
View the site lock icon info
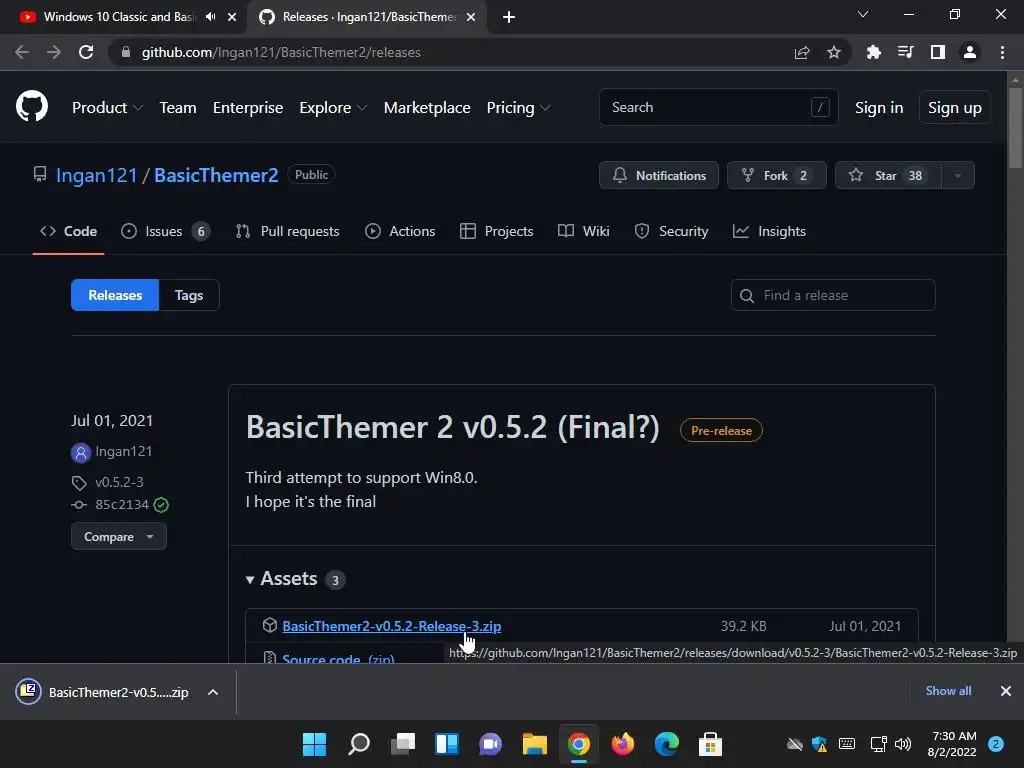126,52
